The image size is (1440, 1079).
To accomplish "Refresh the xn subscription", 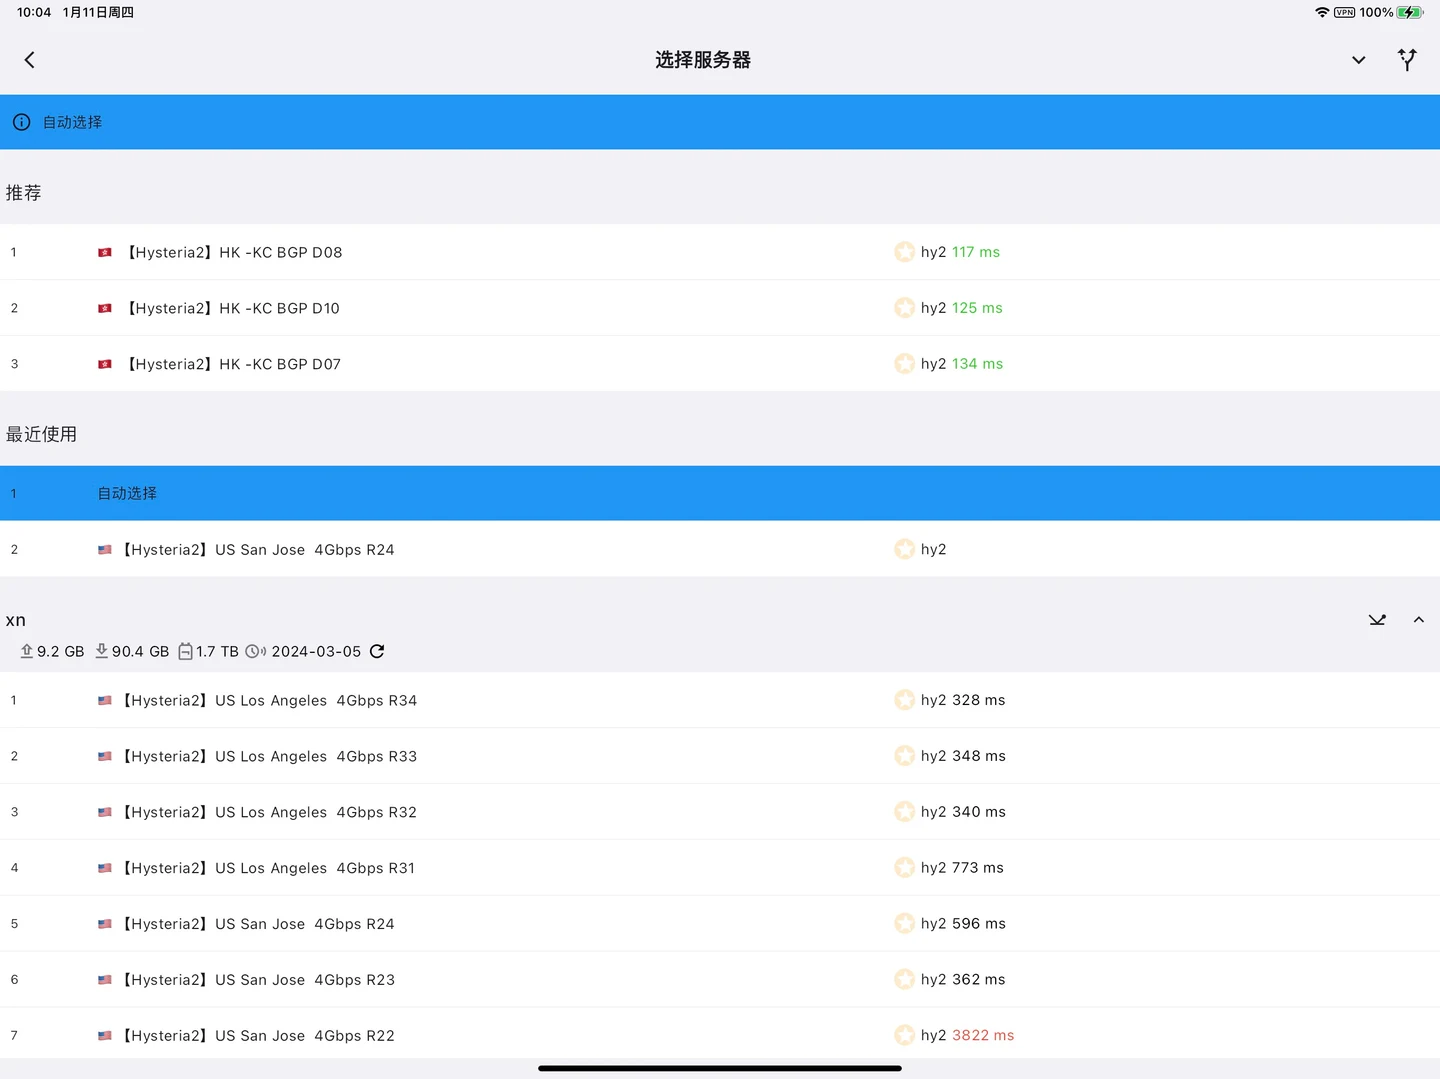I will (x=377, y=651).
